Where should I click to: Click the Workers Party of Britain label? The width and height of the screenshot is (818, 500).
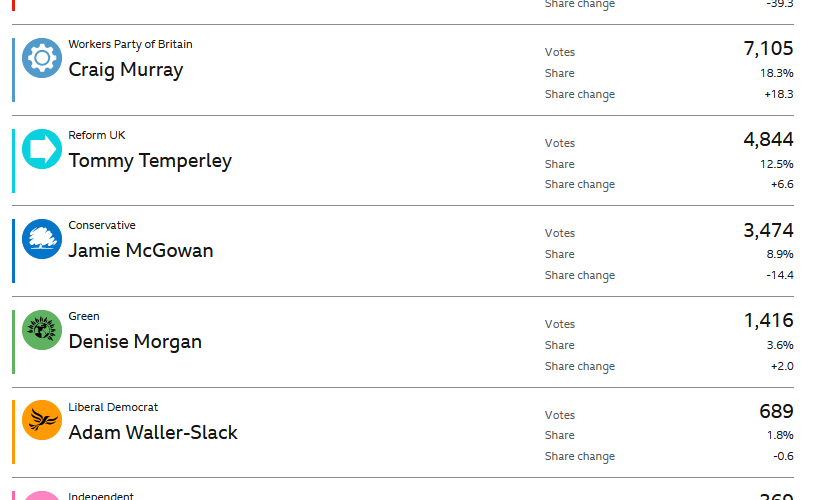pos(130,44)
